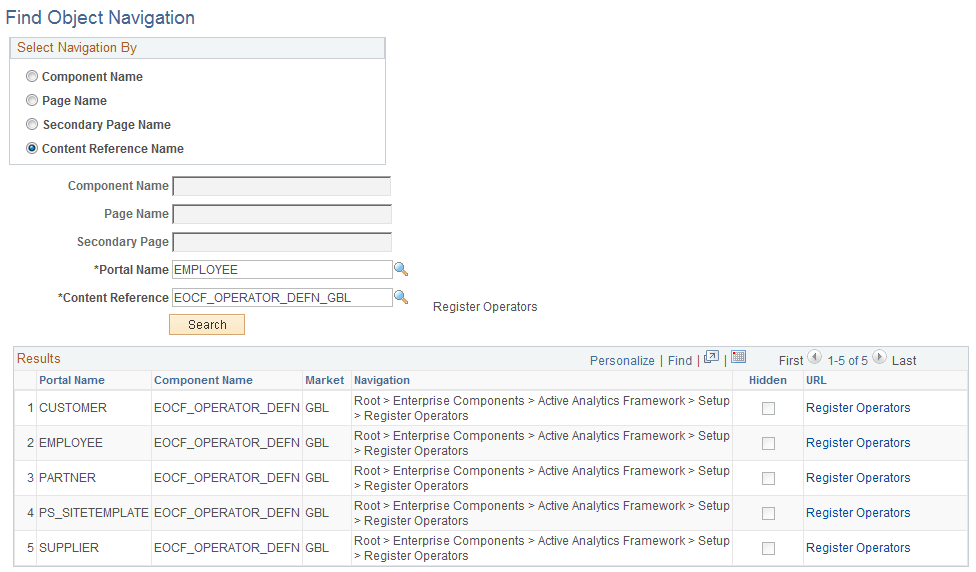Open Register Operators link for EMPLOYEE
This screenshot has height=572, width=976.
(x=858, y=443)
